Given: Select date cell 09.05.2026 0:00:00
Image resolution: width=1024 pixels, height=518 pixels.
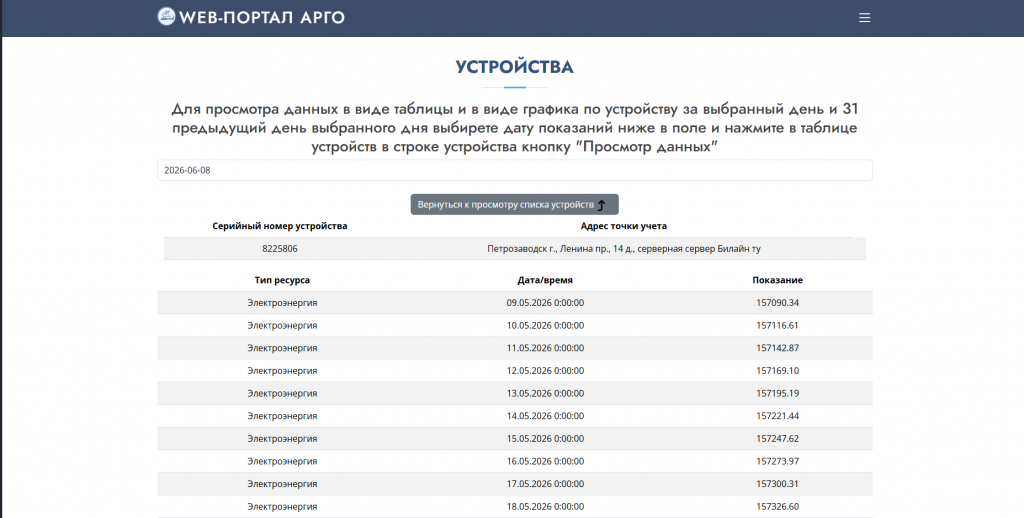Looking at the screenshot, I should 545,302.
